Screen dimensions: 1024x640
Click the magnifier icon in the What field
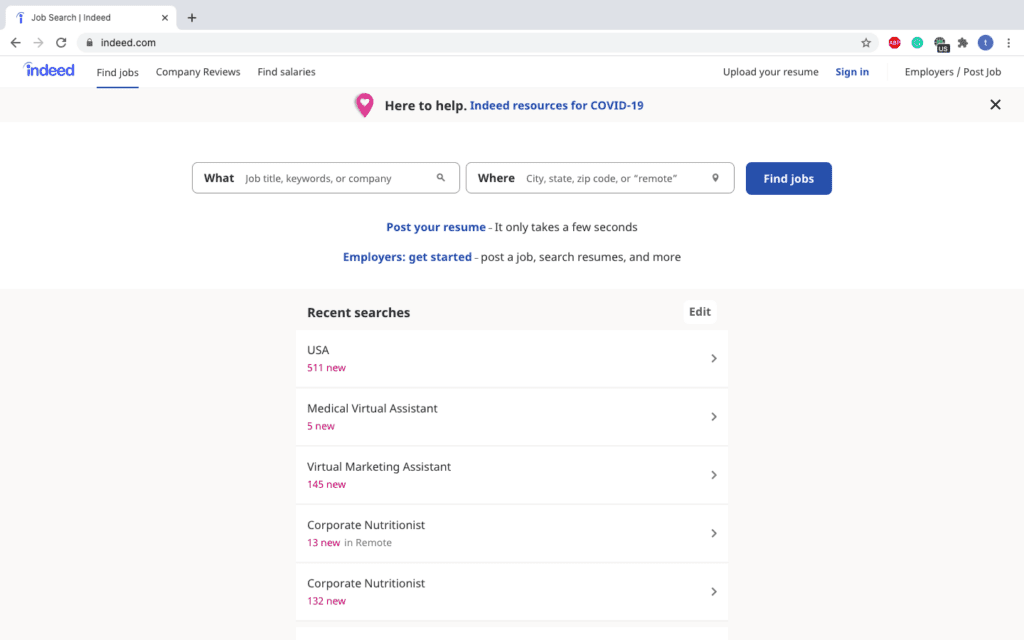441,177
